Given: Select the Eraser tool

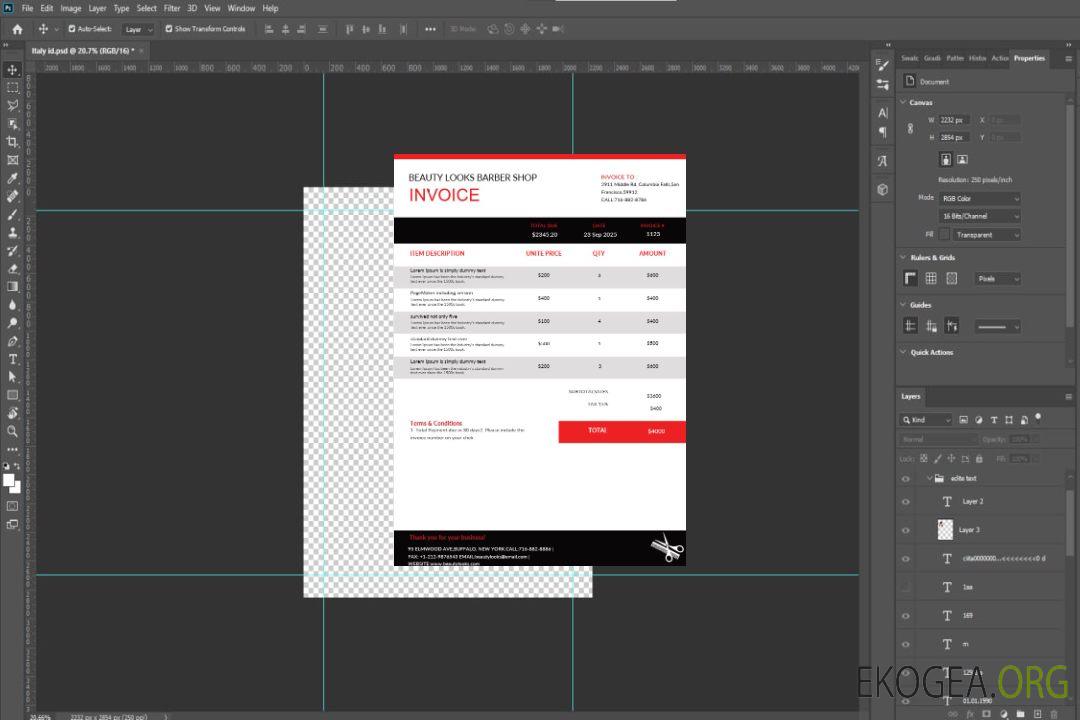Looking at the screenshot, I should [x=12, y=269].
